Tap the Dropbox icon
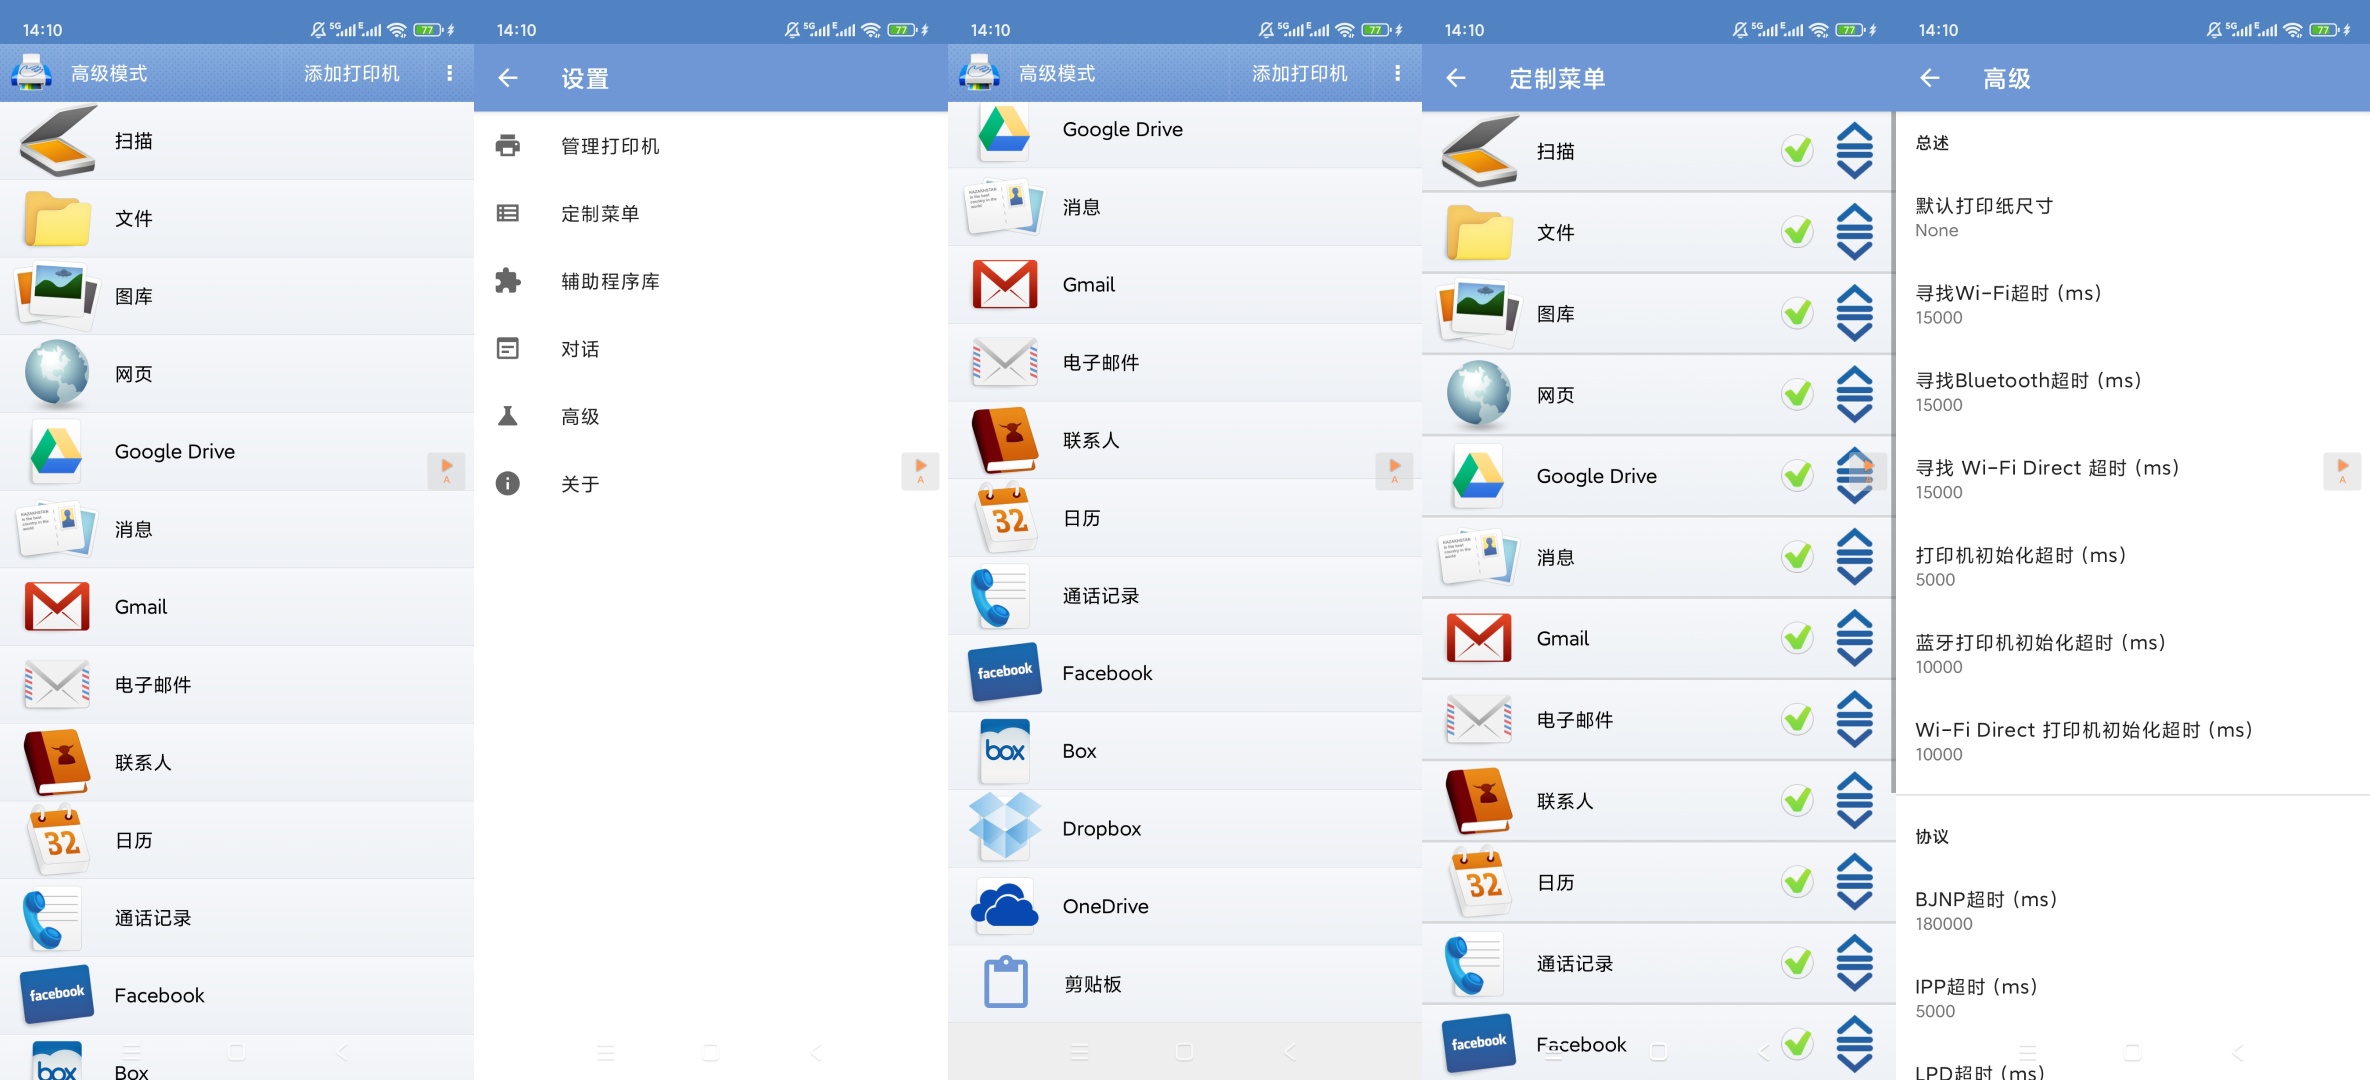The height and width of the screenshot is (1080, 2370). pyautogui.click(x=1004, y=828)
